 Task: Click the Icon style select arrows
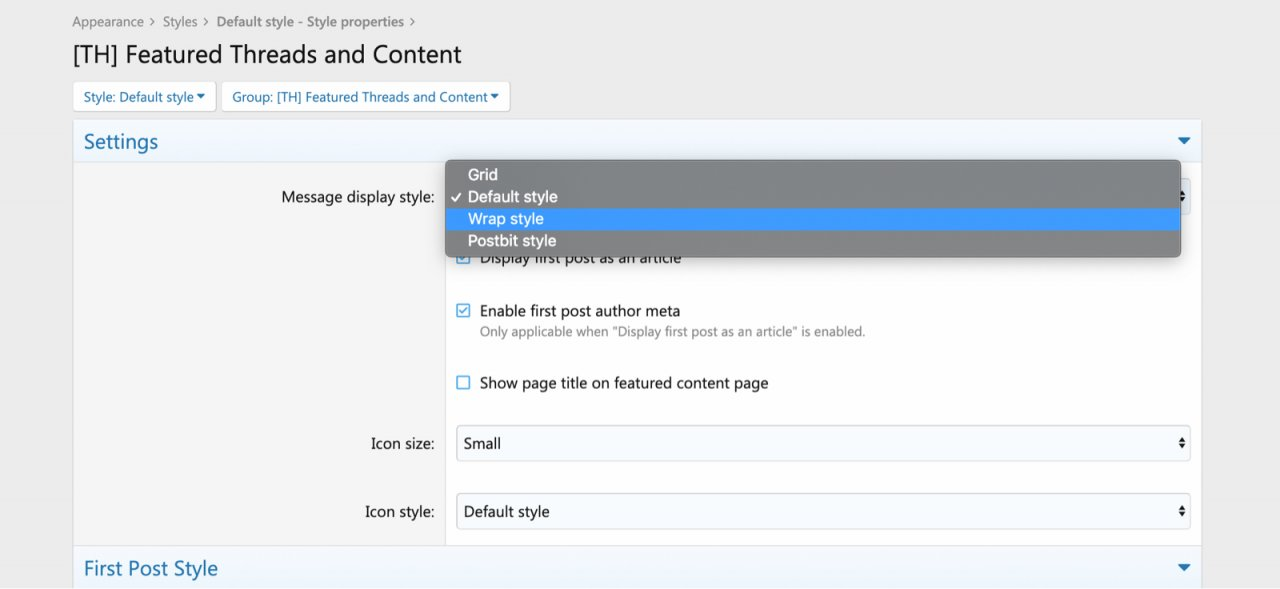click(1182, 511)
